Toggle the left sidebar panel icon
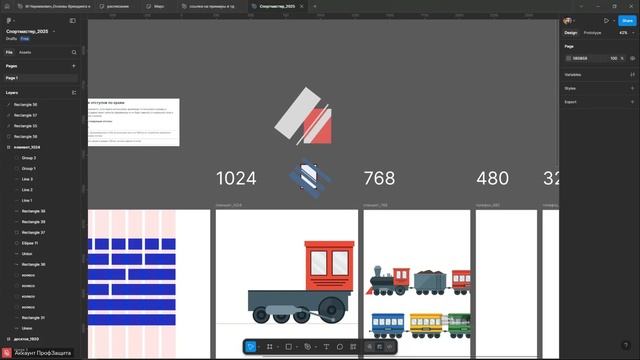This screenshot has width=640, height=360. tap(73, 20)
